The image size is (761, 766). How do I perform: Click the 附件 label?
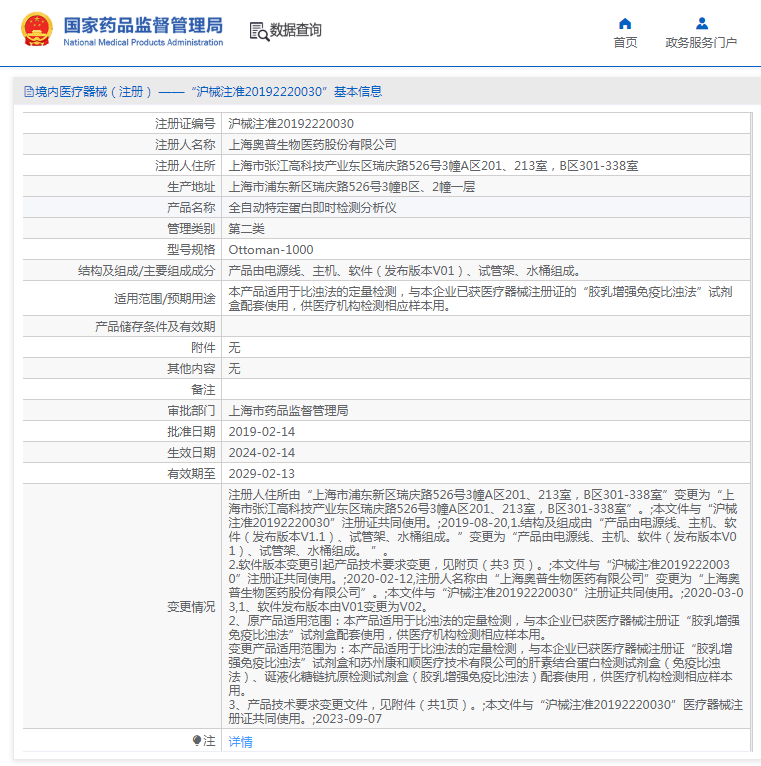point(203,347)
